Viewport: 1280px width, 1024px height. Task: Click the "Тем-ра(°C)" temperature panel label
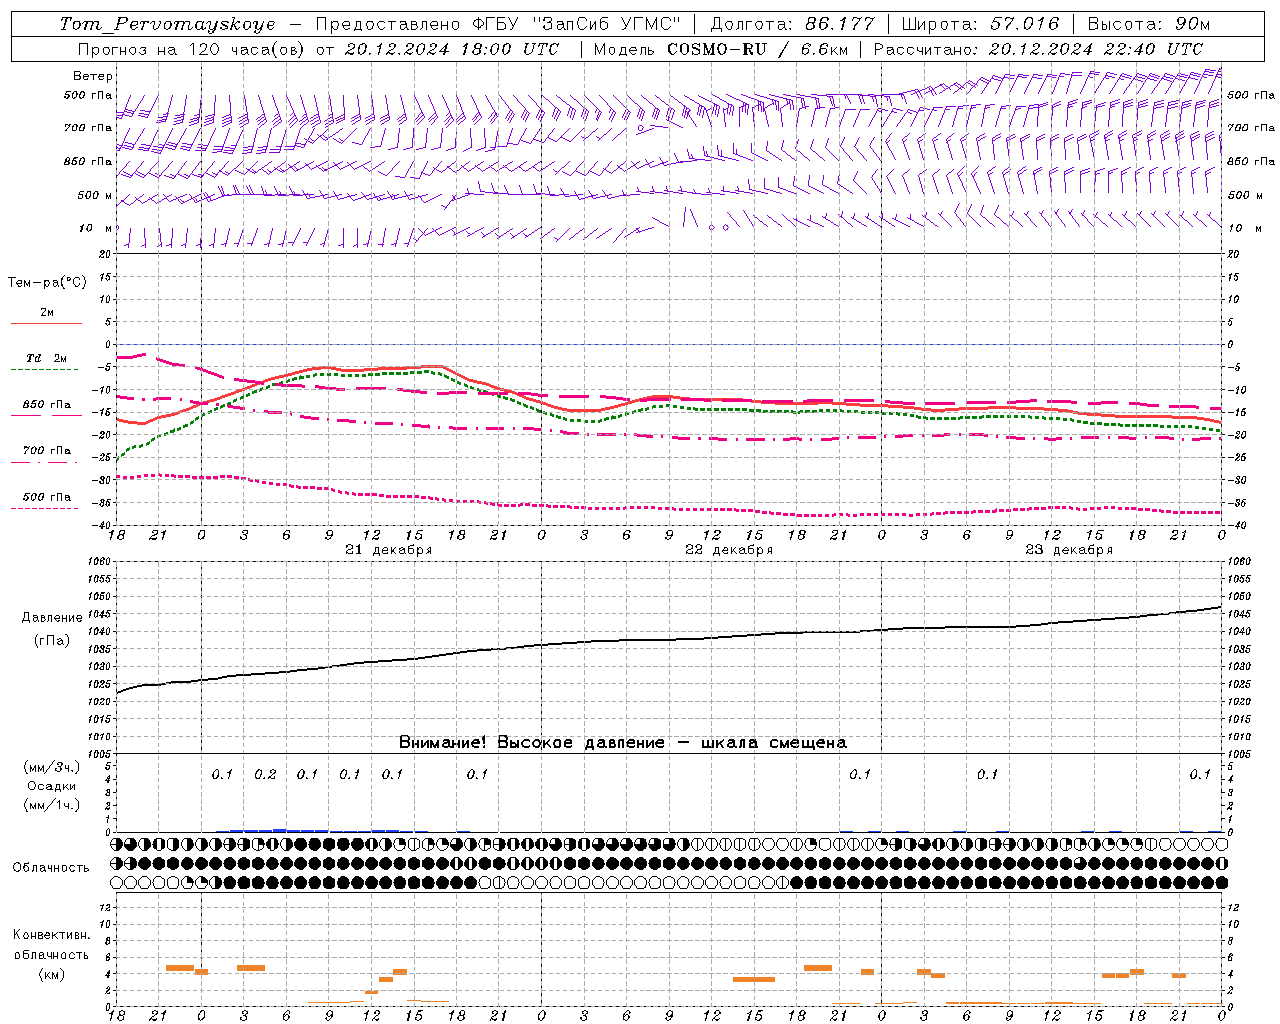47,283
